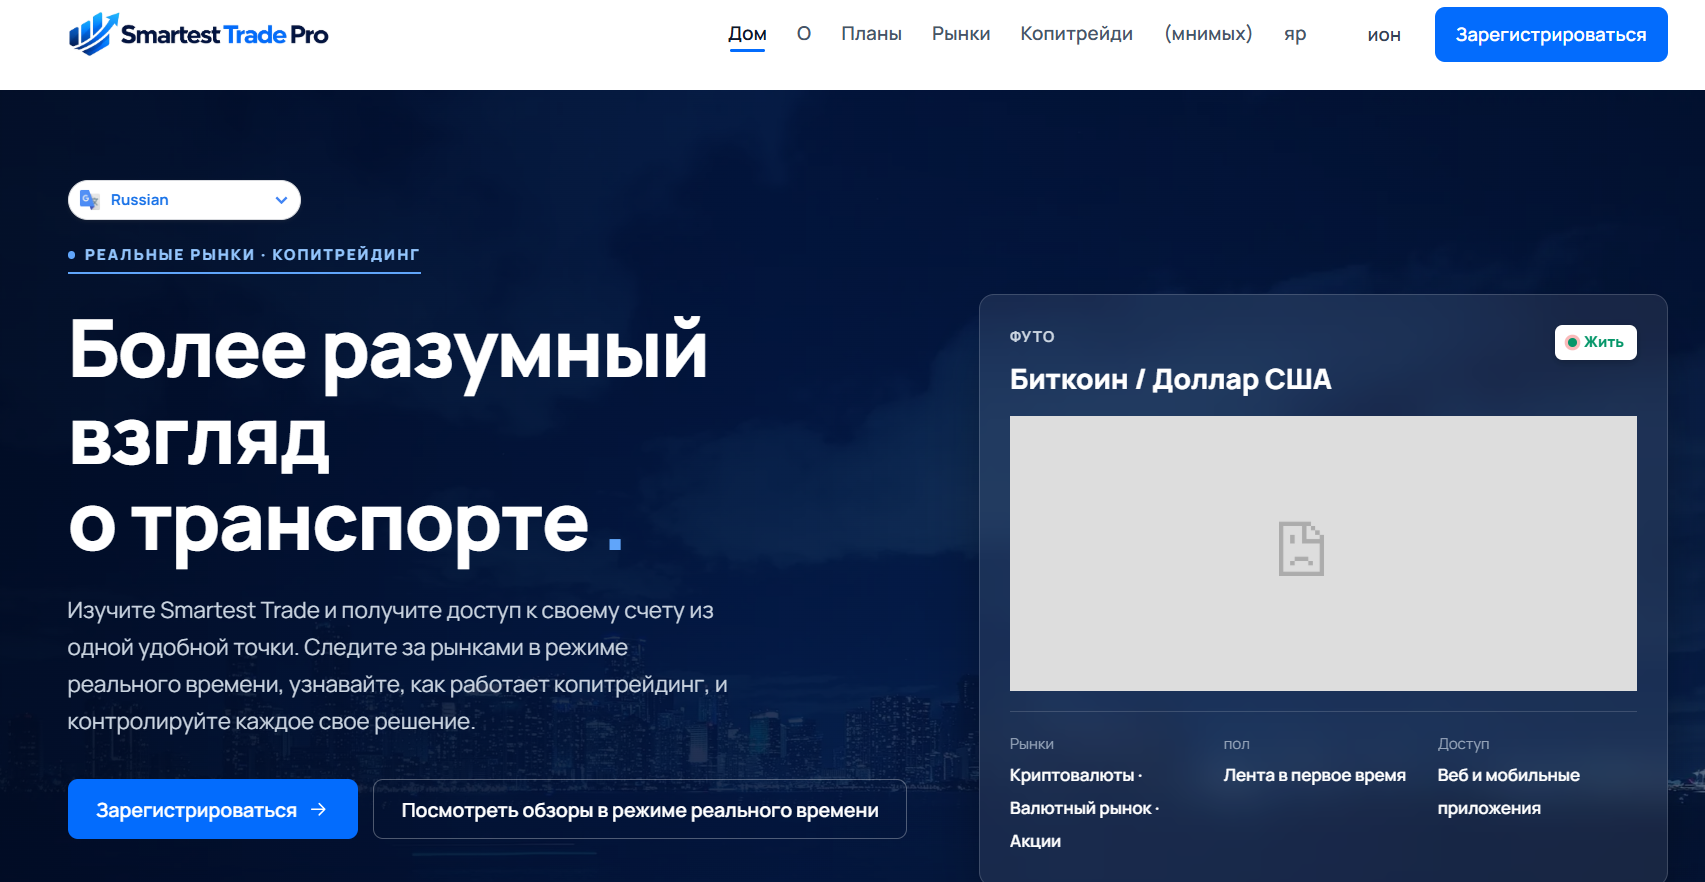Click the "ФУТО" label in the card
Screen dimensions: 1705x882
click(x=1032, y=337)
